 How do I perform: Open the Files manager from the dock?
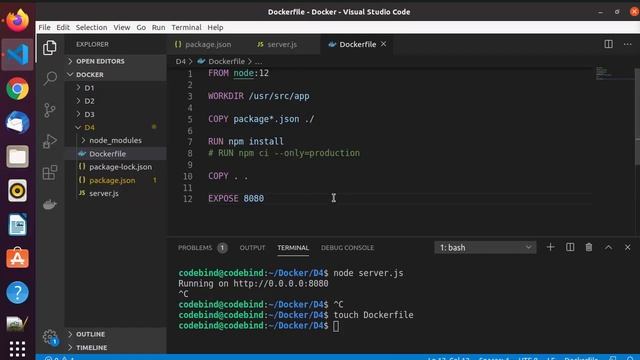(17, 156)
